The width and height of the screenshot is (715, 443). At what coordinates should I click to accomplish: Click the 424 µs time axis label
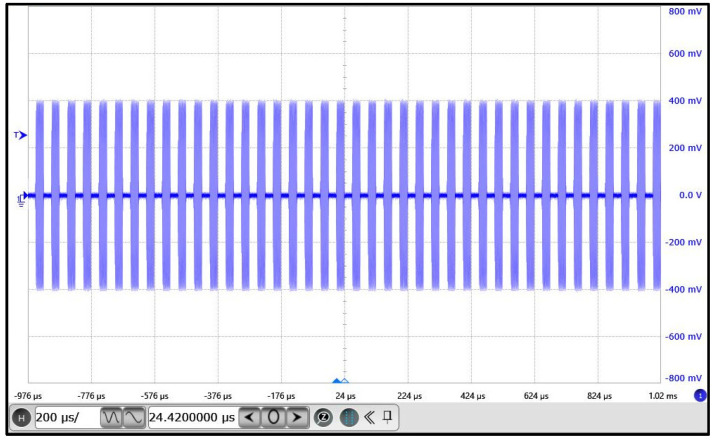point(473,396)
